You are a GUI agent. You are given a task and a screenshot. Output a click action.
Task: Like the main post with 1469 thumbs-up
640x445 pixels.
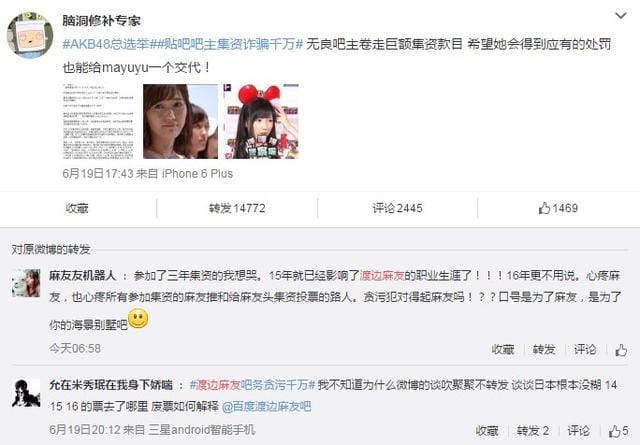[x=558, y=208]
